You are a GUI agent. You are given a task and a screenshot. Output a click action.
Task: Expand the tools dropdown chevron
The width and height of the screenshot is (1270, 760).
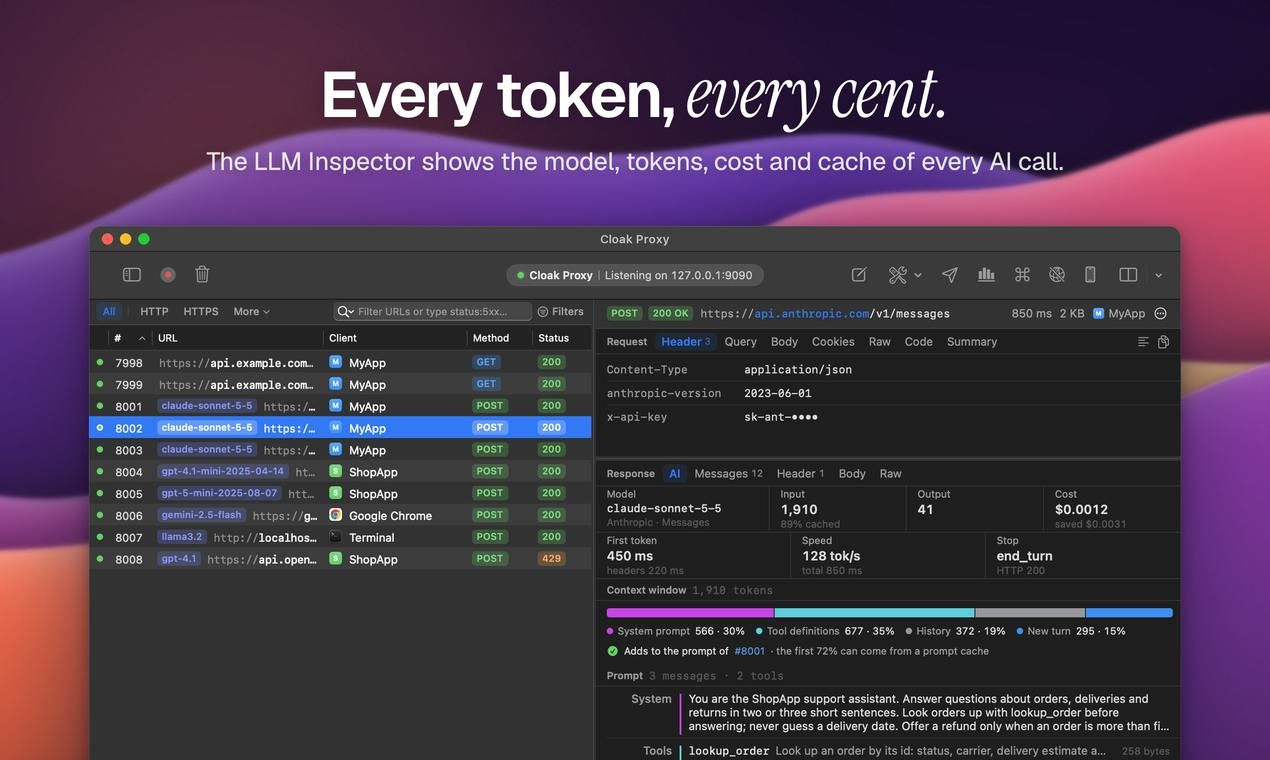918,275
